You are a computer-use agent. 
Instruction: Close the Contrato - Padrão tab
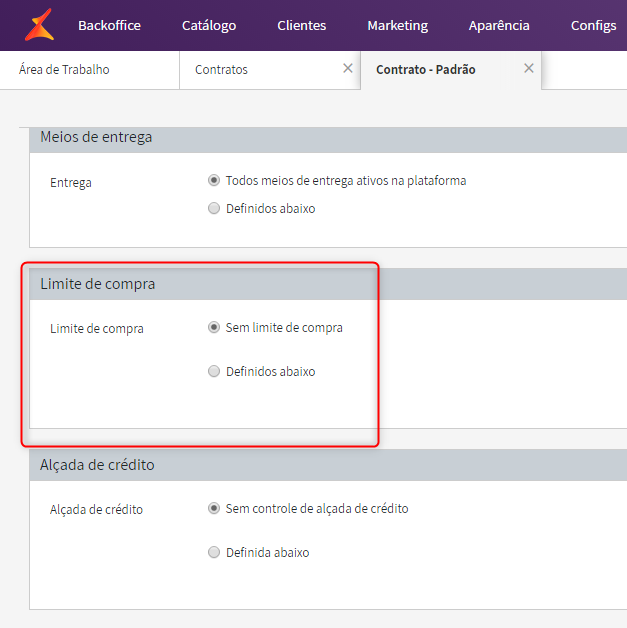point(529,68)
